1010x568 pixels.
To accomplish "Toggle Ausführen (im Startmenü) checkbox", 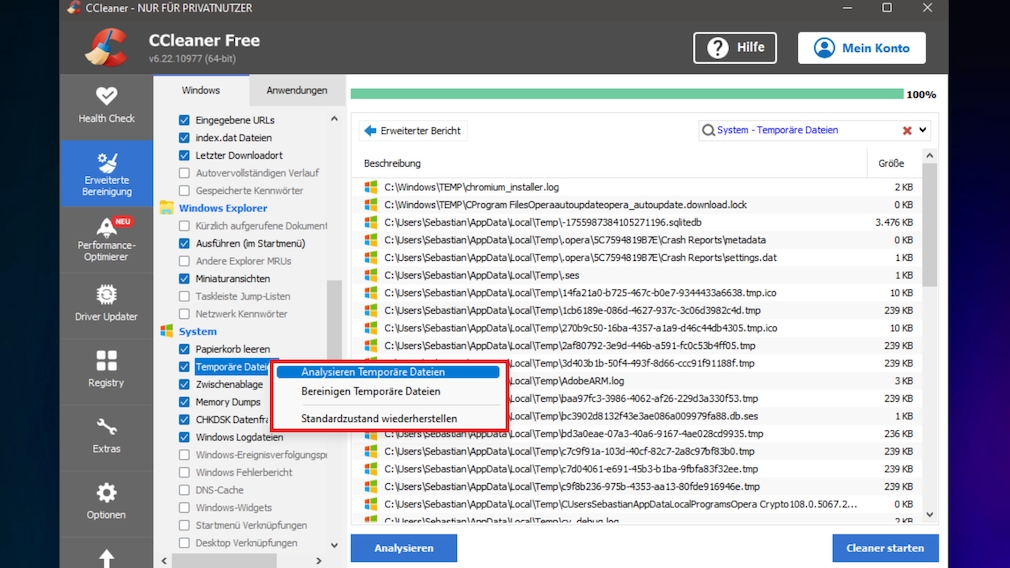I will (184, 243).
